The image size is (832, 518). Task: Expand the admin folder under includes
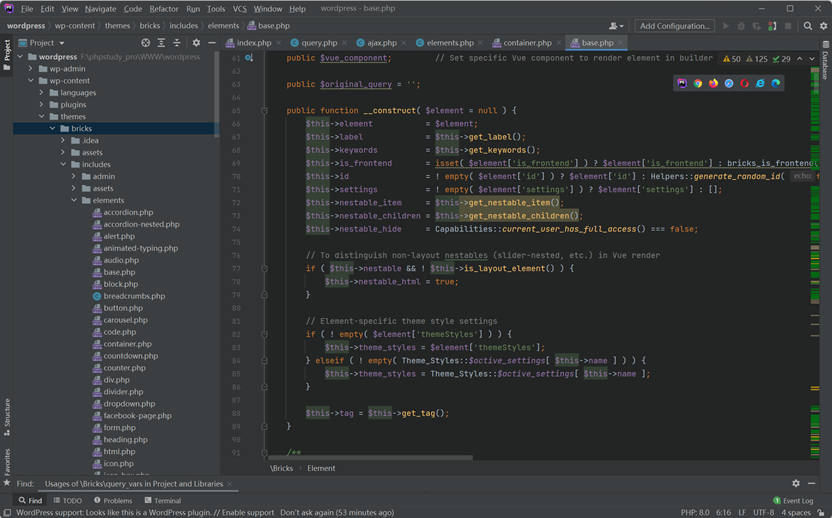(74, 176)
